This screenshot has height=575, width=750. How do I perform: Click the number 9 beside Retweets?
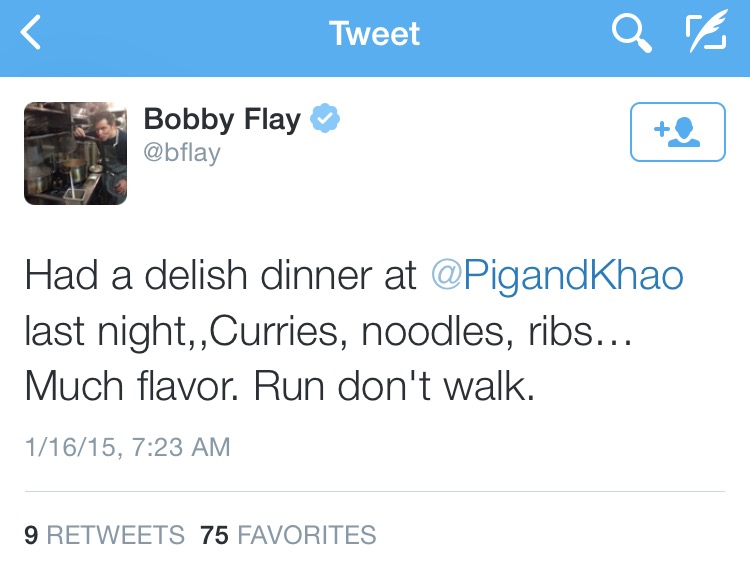point(31,535)
